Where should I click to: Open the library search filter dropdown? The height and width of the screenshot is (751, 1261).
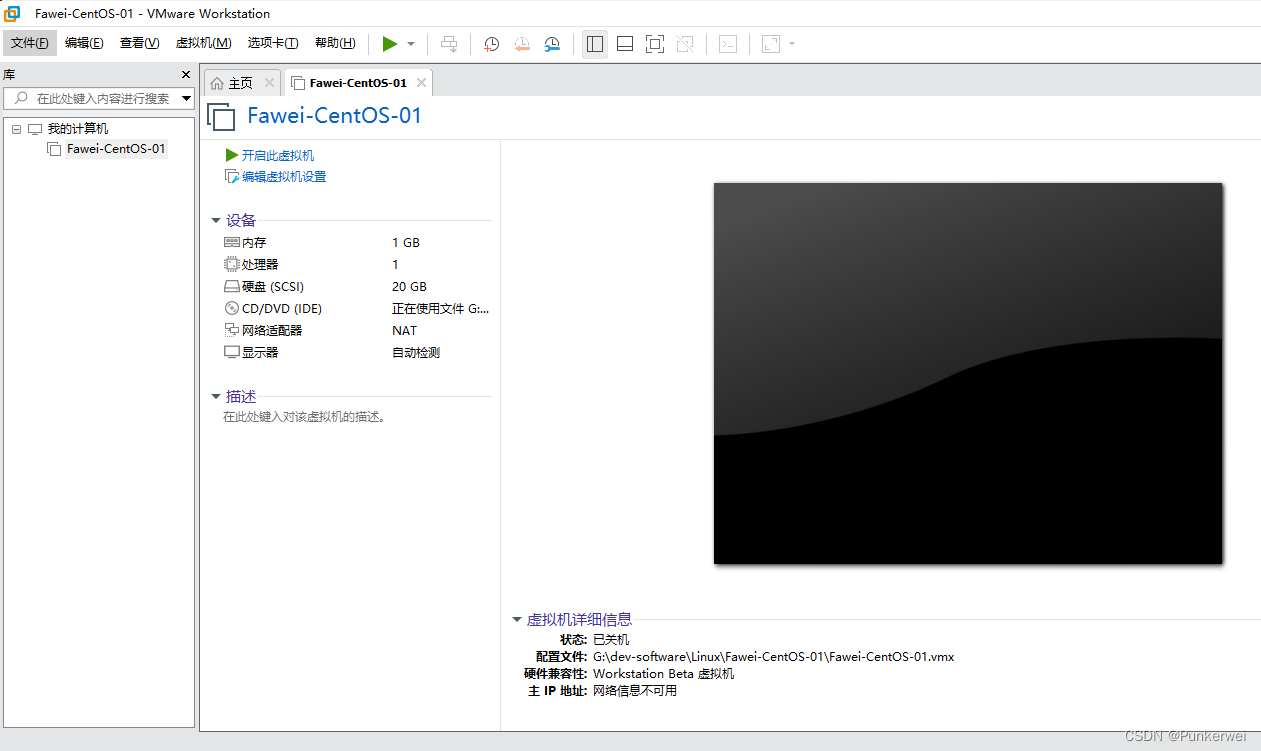pos(186,98)
